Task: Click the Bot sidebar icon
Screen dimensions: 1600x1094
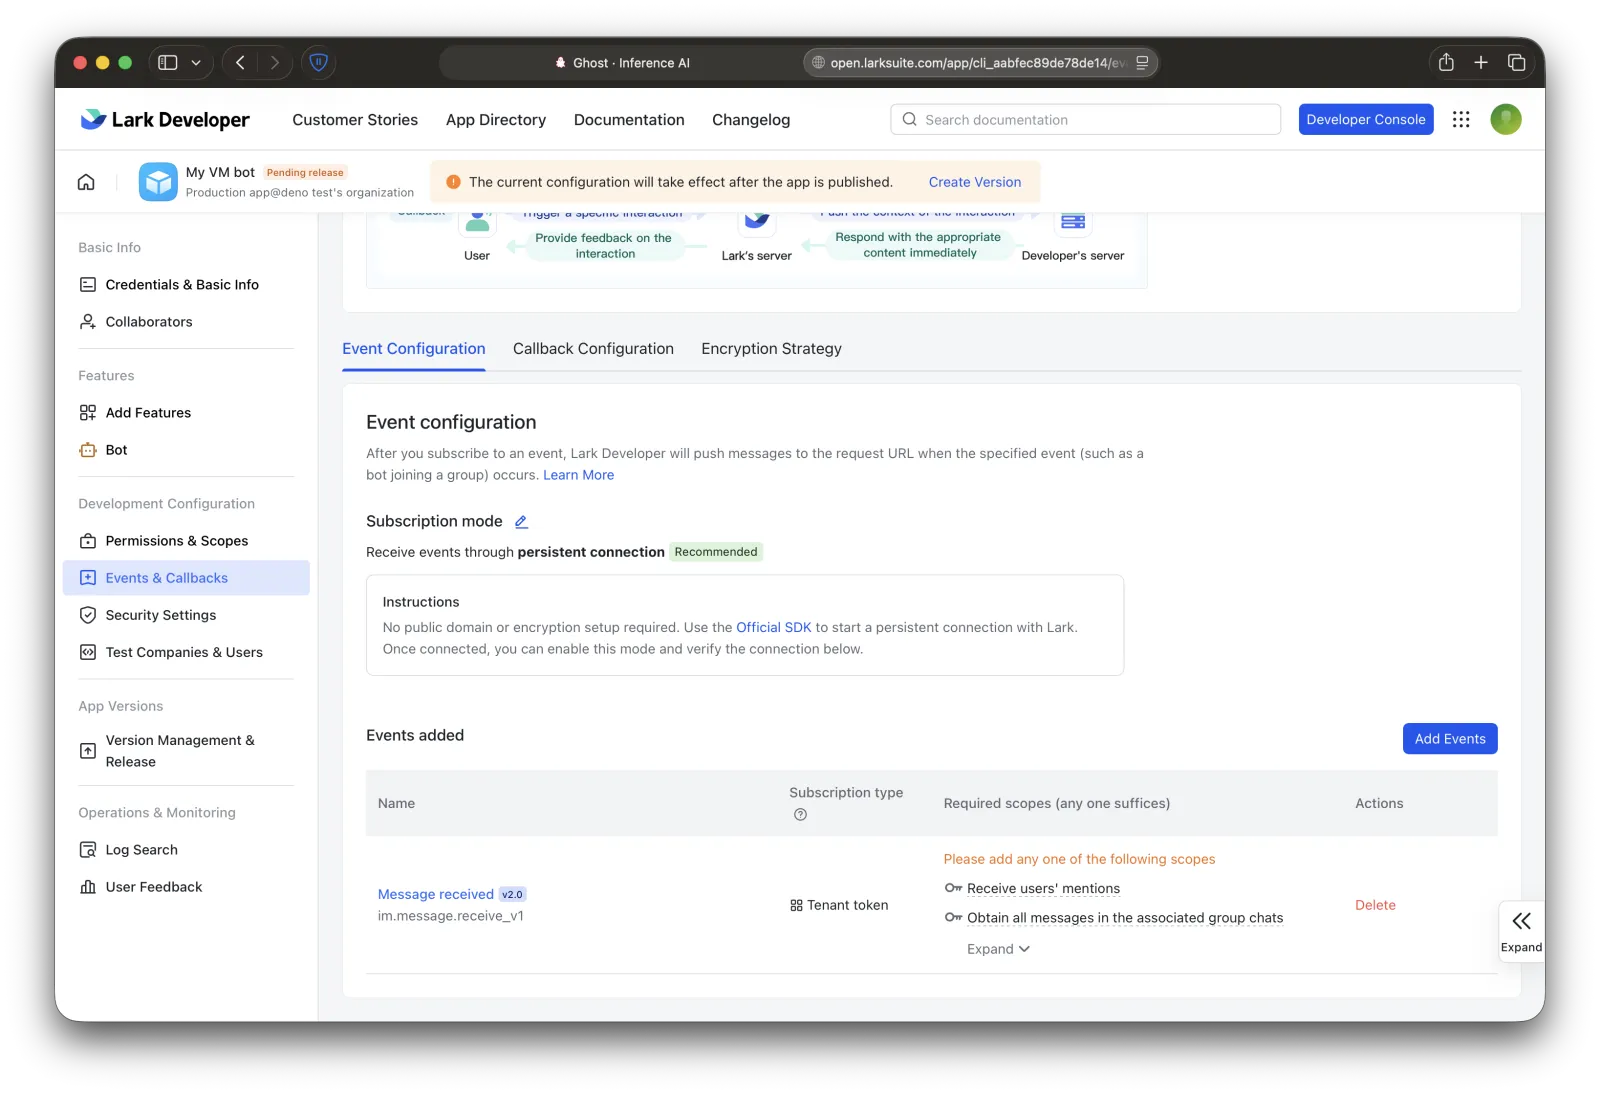Action: click(88, 450)
